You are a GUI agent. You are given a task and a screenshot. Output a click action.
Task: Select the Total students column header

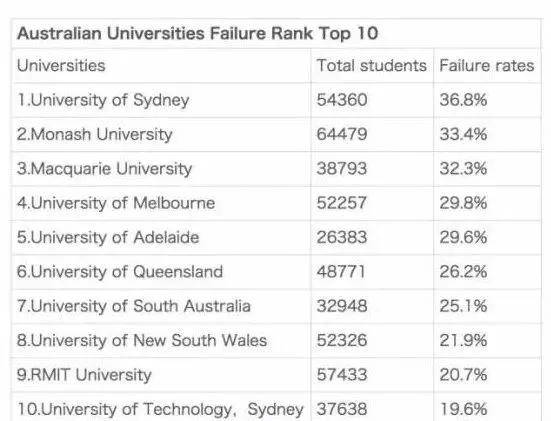tap(371, 66)
